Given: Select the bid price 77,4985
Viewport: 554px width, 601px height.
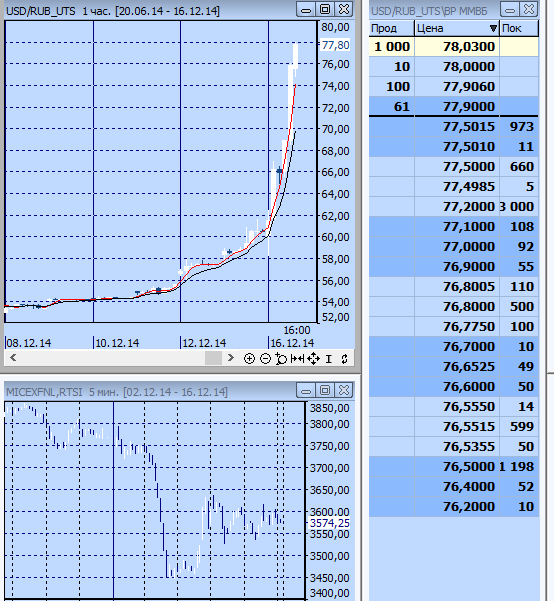Looking at the screenshot, I should (469, 187).
